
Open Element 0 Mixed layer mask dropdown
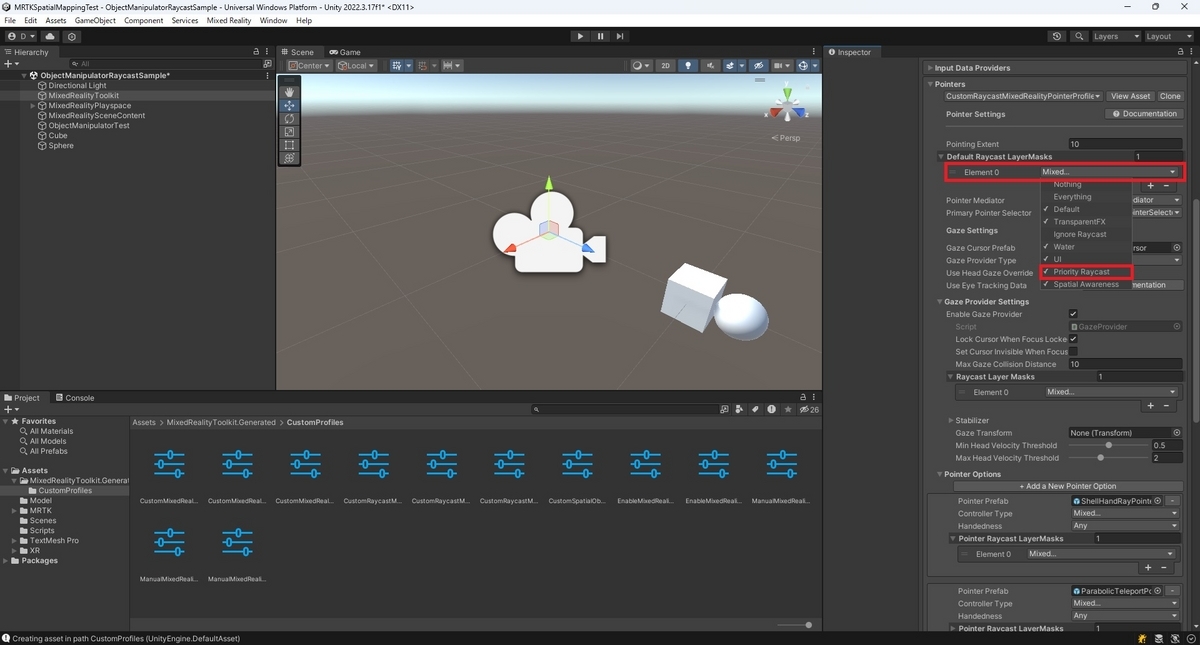click(x=1109, y=172)
